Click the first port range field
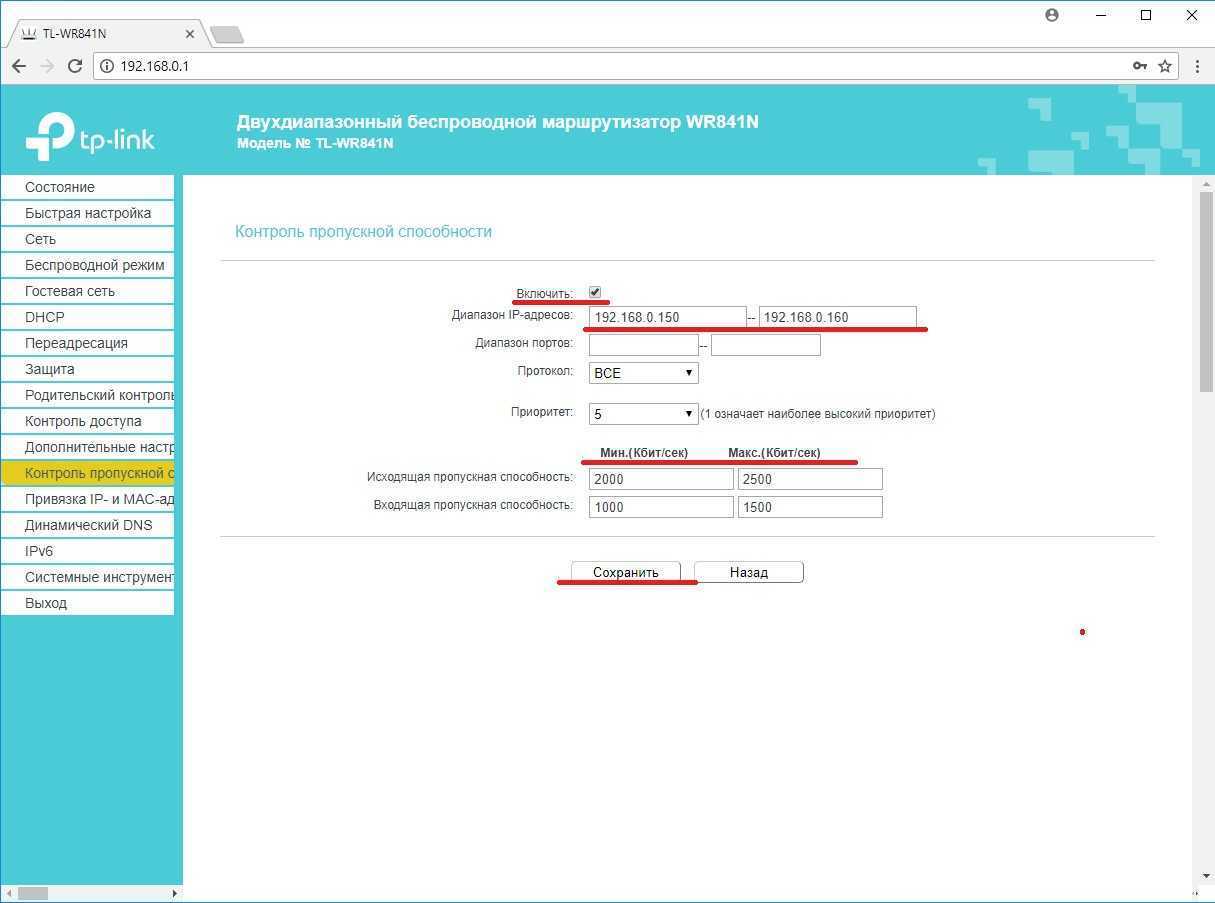Screen dimensions: 1215x903 643,345
